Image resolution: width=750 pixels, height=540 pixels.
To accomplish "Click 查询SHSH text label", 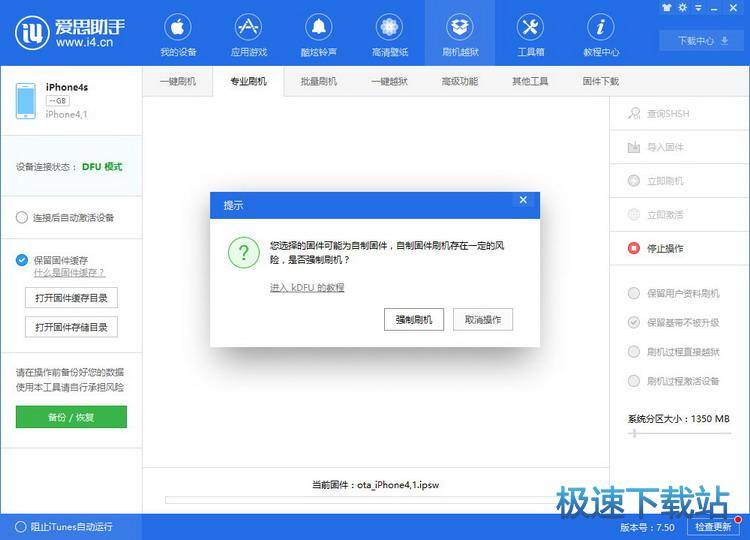I will coord(668,114).
